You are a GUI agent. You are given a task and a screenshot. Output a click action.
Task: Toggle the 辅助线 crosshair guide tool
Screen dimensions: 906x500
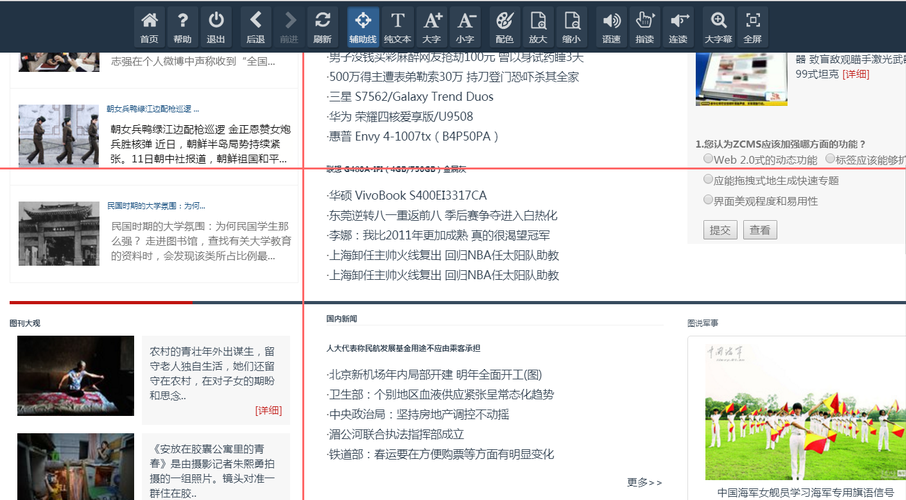363,27
